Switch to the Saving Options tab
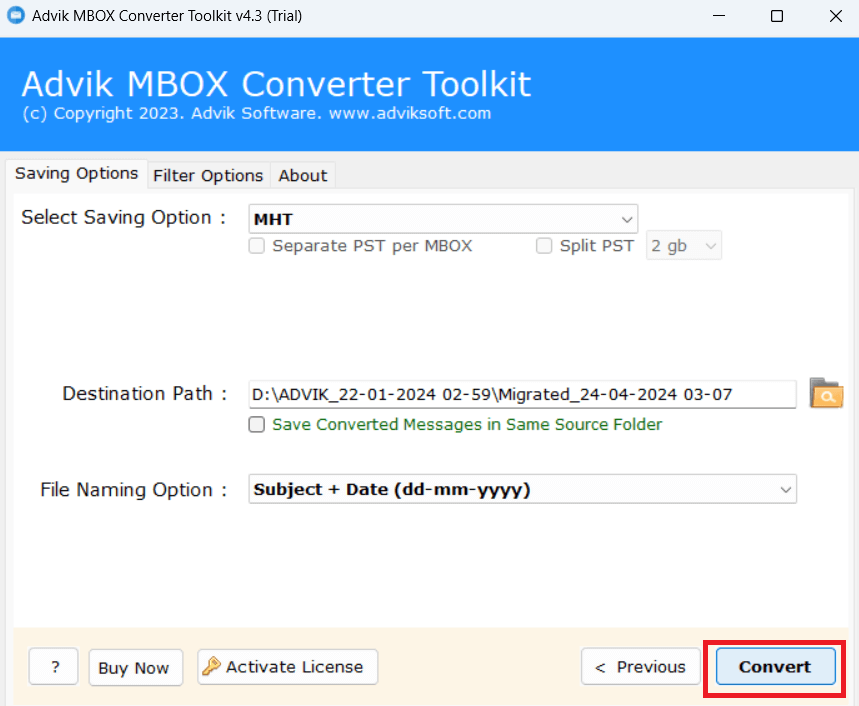Viewport: 859px width, 706px height. click(76, 174)
